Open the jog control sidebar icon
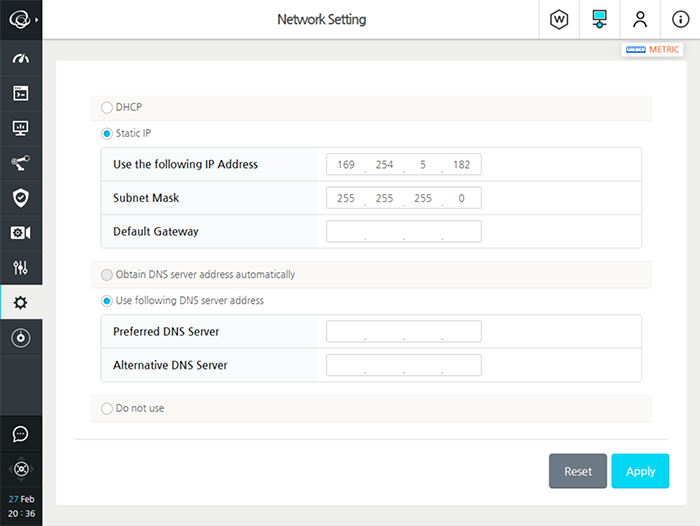The height and width of the screenshot is (526, 700). coord(21,469)
